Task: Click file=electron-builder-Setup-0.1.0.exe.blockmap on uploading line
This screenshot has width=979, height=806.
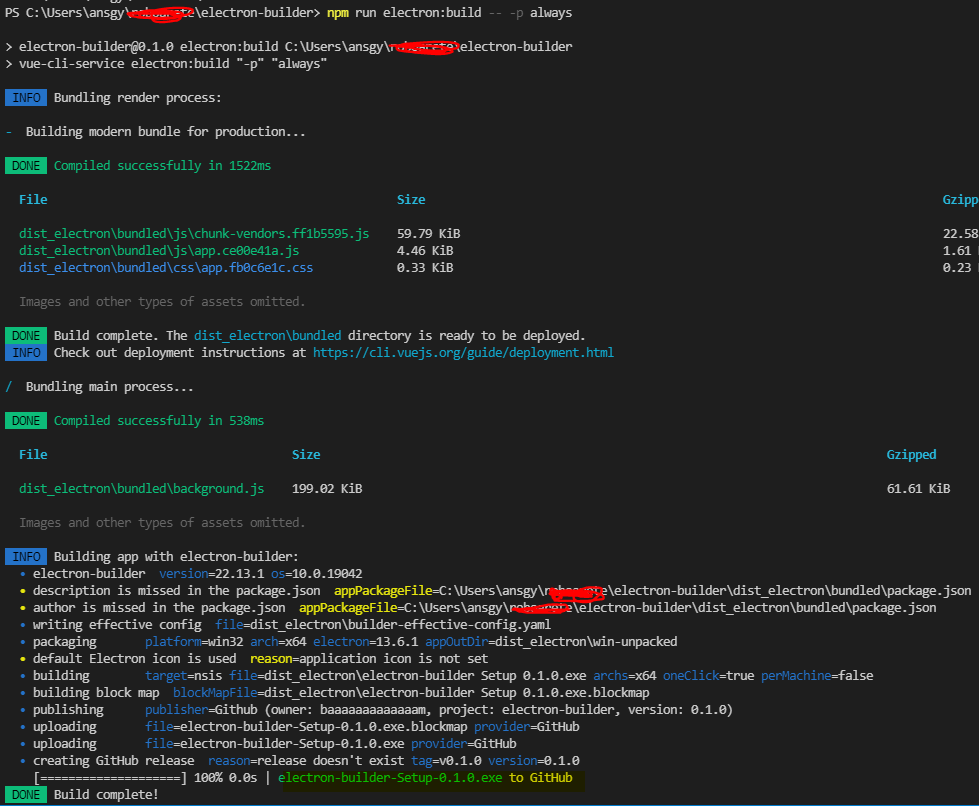Action: [306, 727]
